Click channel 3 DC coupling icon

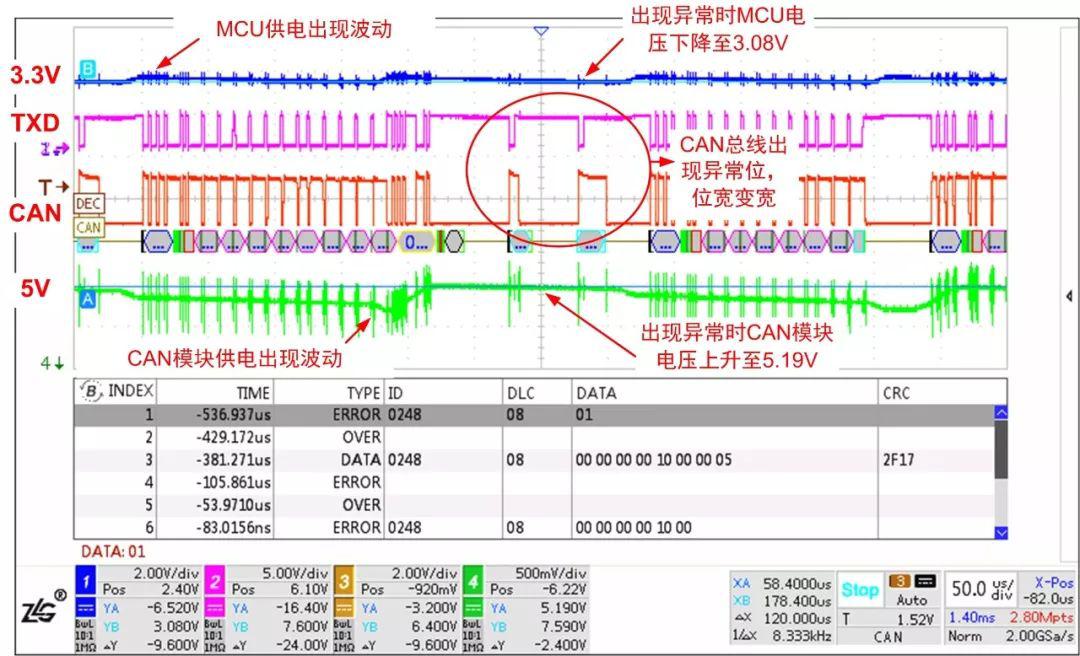coord(344,608)
